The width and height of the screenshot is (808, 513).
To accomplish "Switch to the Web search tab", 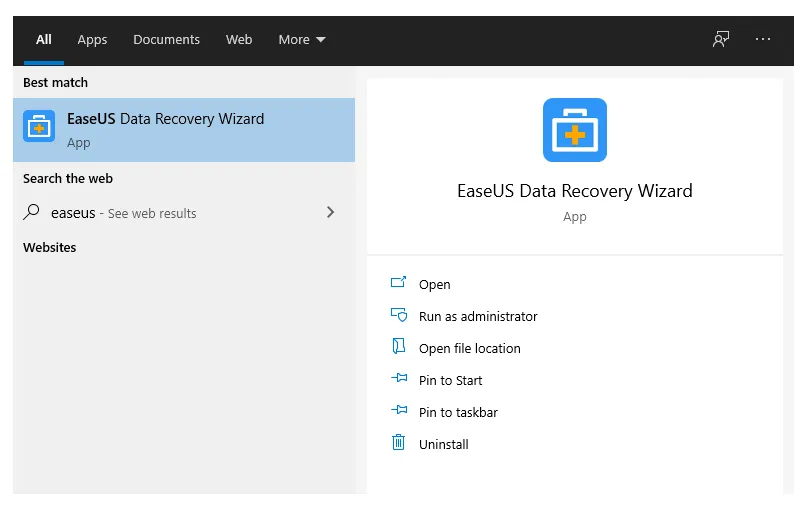I will (239, 40).
